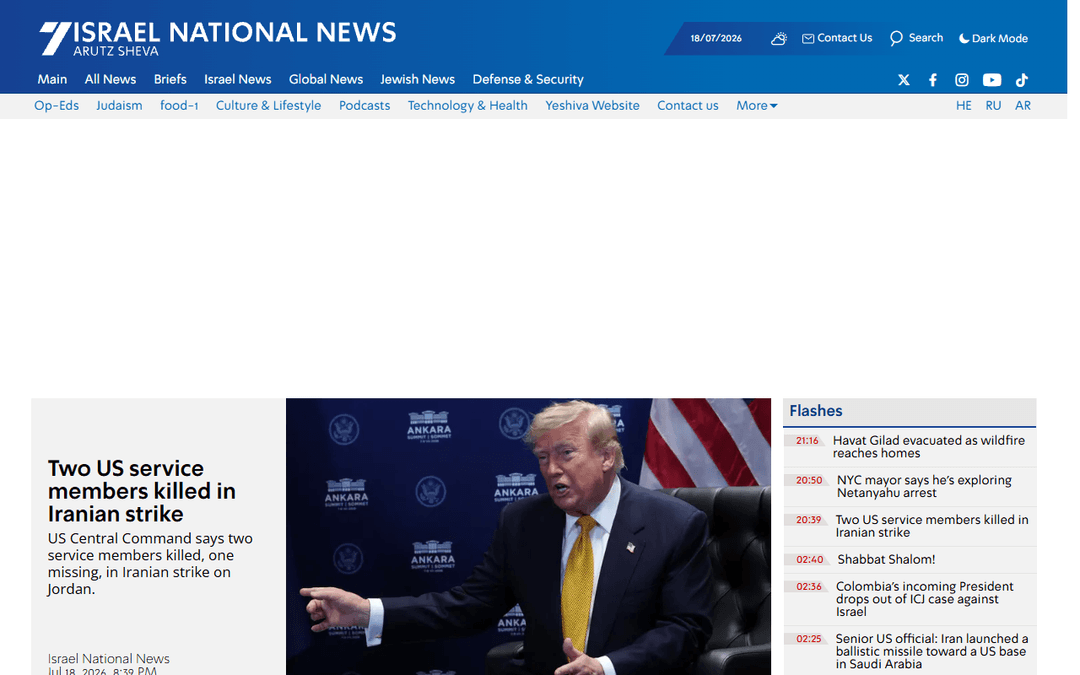
Task: Open Israel News menu item
Action: [238, 79]
